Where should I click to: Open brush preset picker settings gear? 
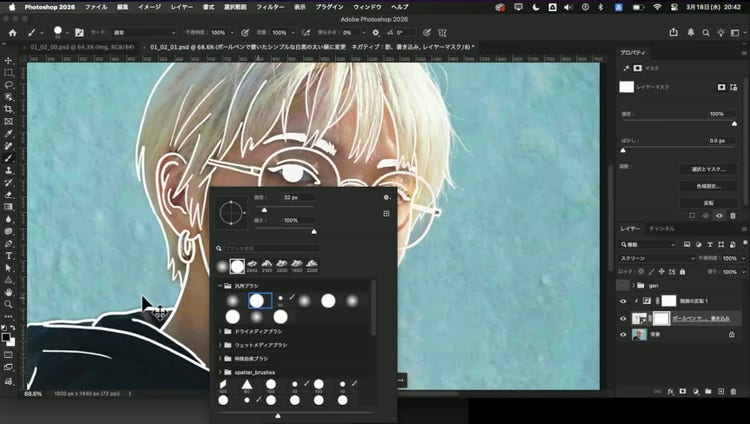[386, 197]
